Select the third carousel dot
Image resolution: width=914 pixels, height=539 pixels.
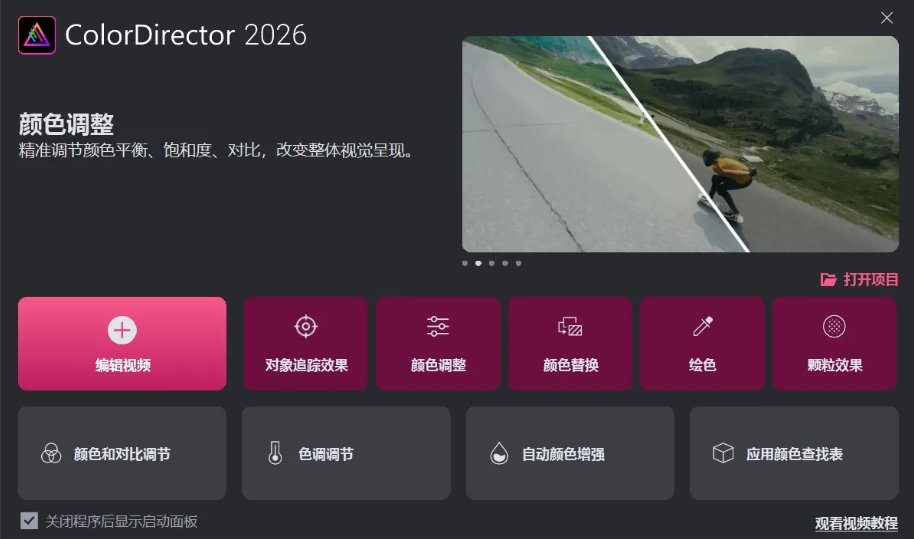pyautogui.click(x=491, y=263)
